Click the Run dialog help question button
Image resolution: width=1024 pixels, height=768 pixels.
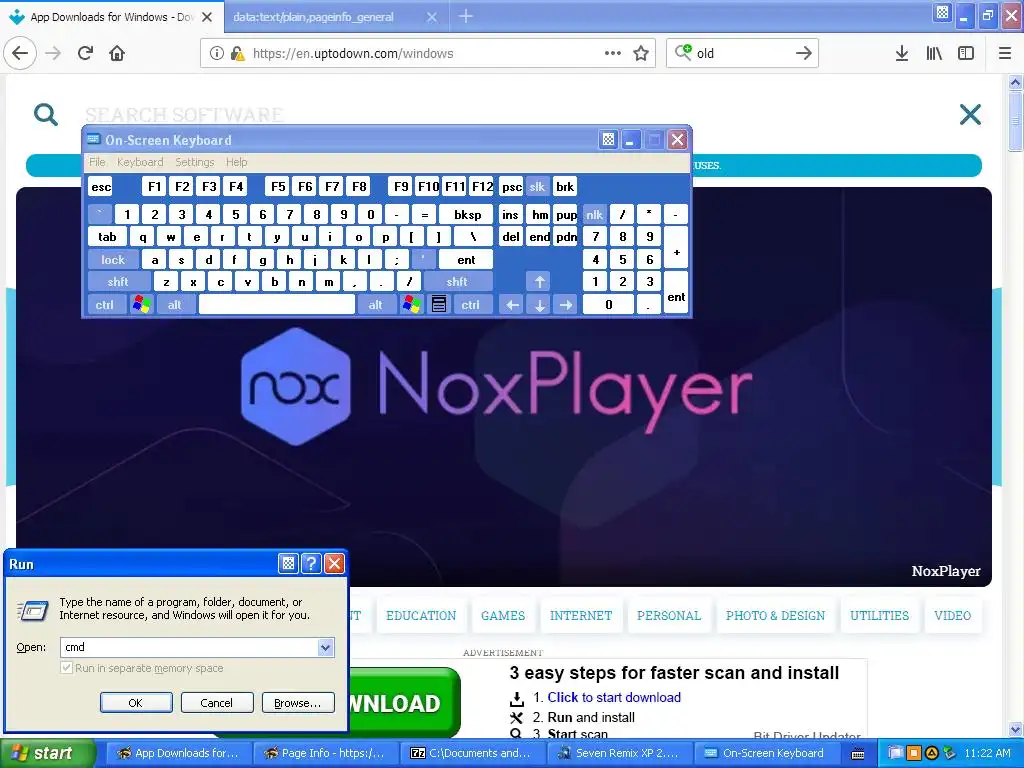click(x=312, y=564)
